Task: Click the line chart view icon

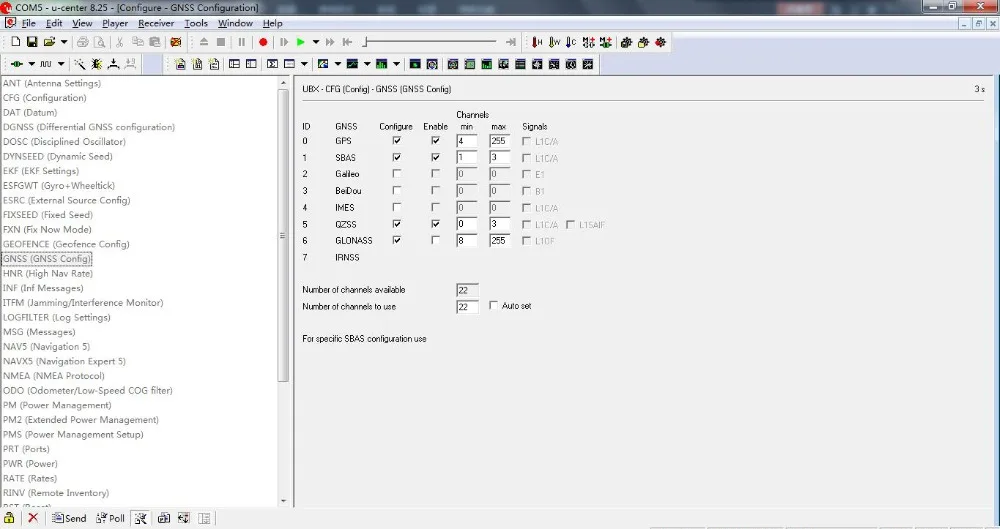Action: tap(352, 64)
